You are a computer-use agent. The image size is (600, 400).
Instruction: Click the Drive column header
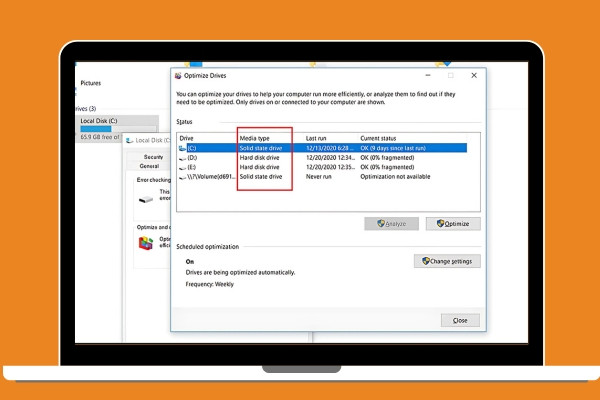tap(186, 138)
